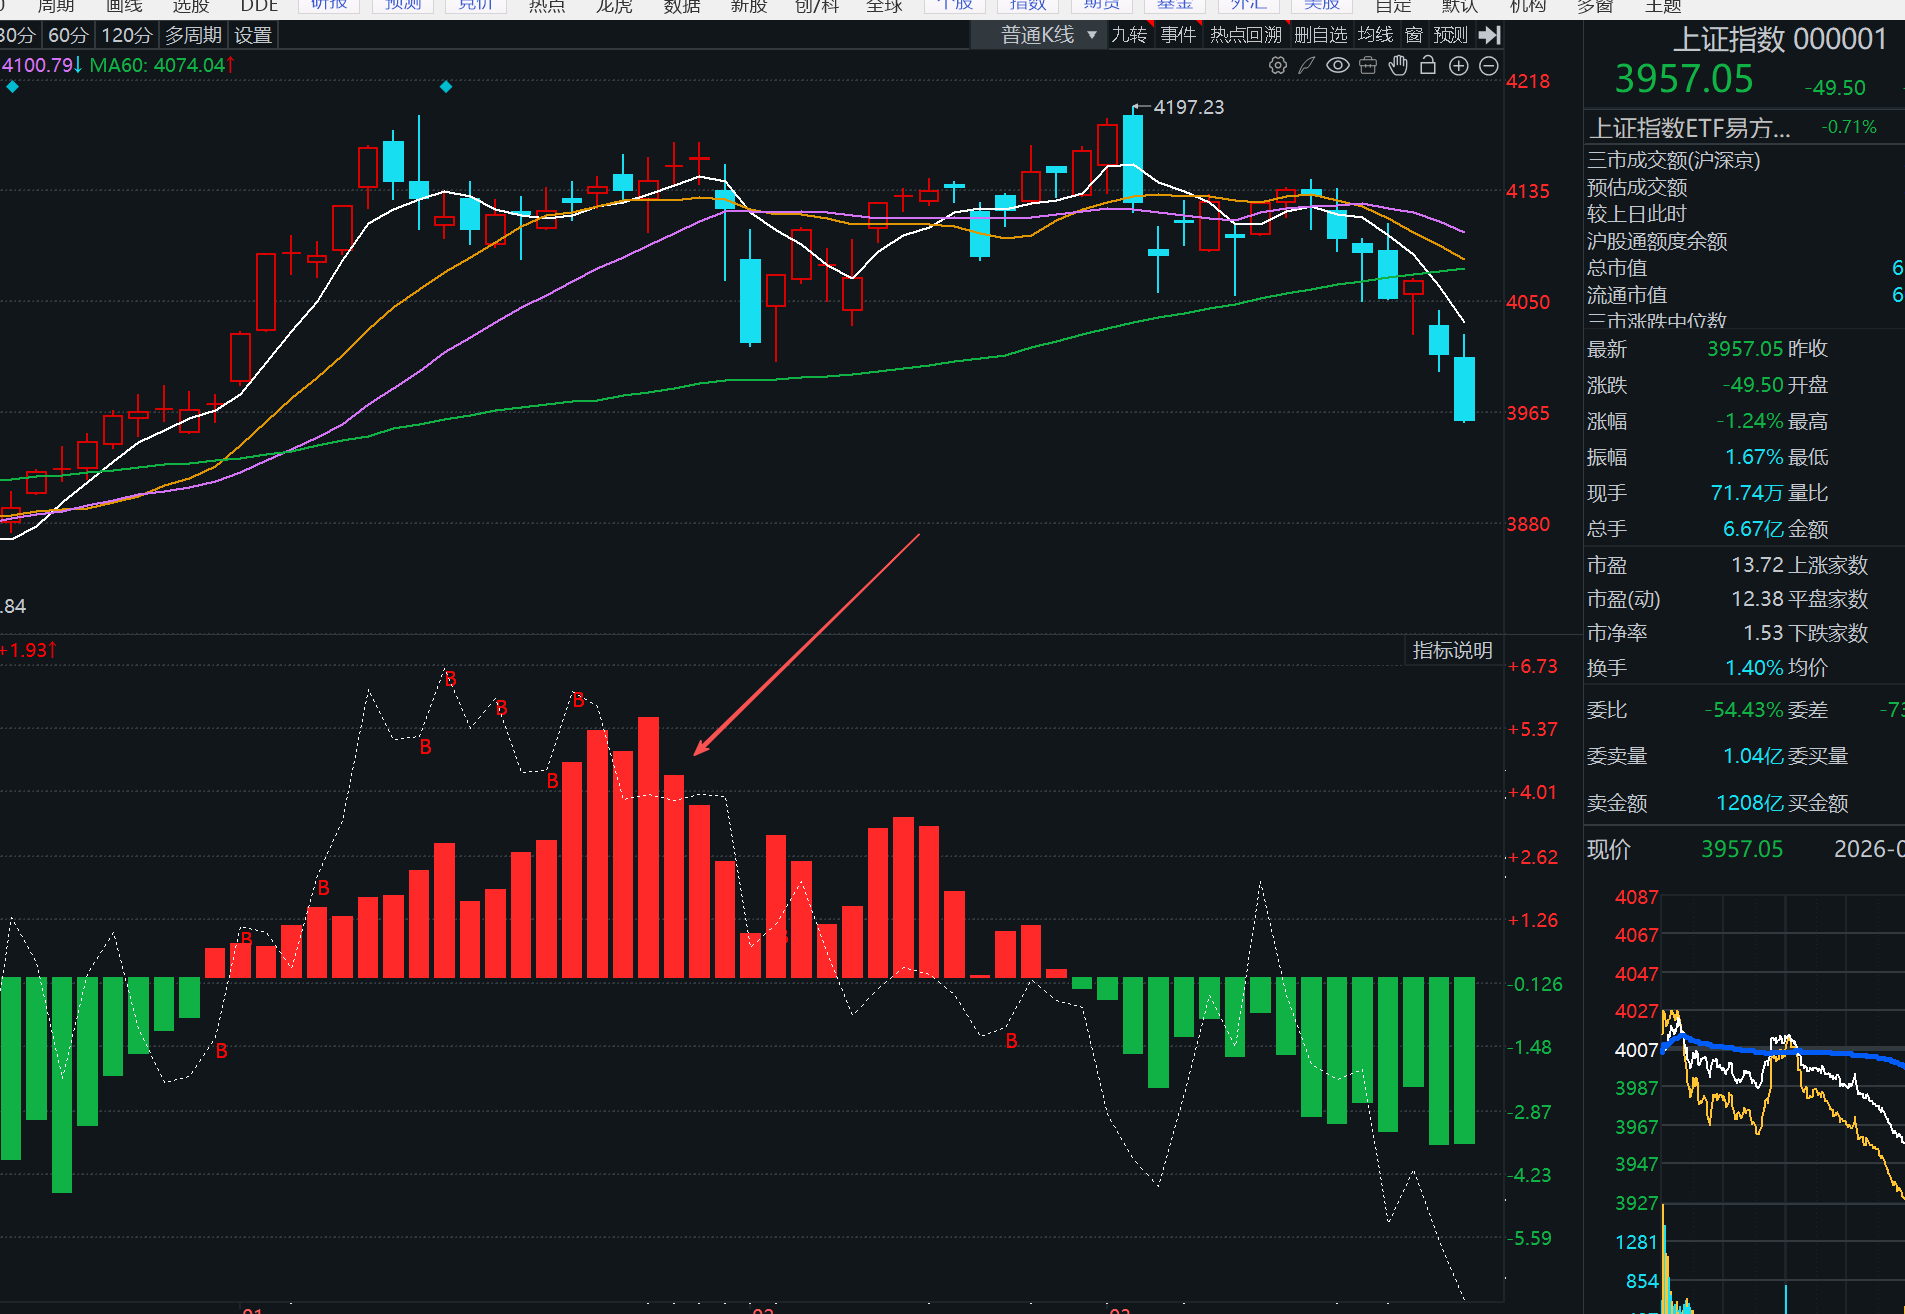
Task: Select the feather drawing tool
Action: [1306, 66]
